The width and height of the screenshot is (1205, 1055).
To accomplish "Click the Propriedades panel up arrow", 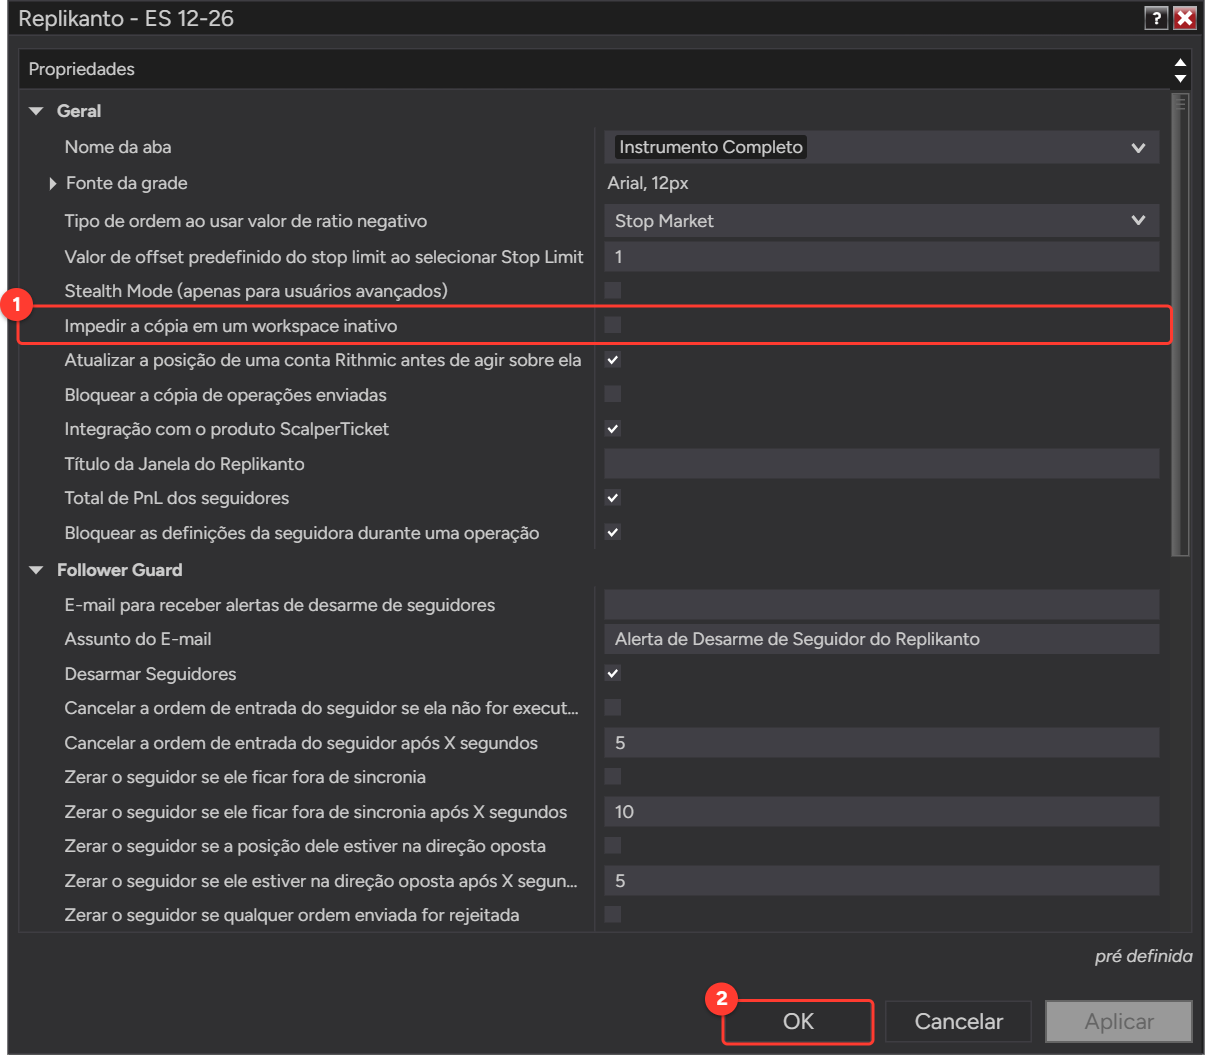I will coord(1181,62).
